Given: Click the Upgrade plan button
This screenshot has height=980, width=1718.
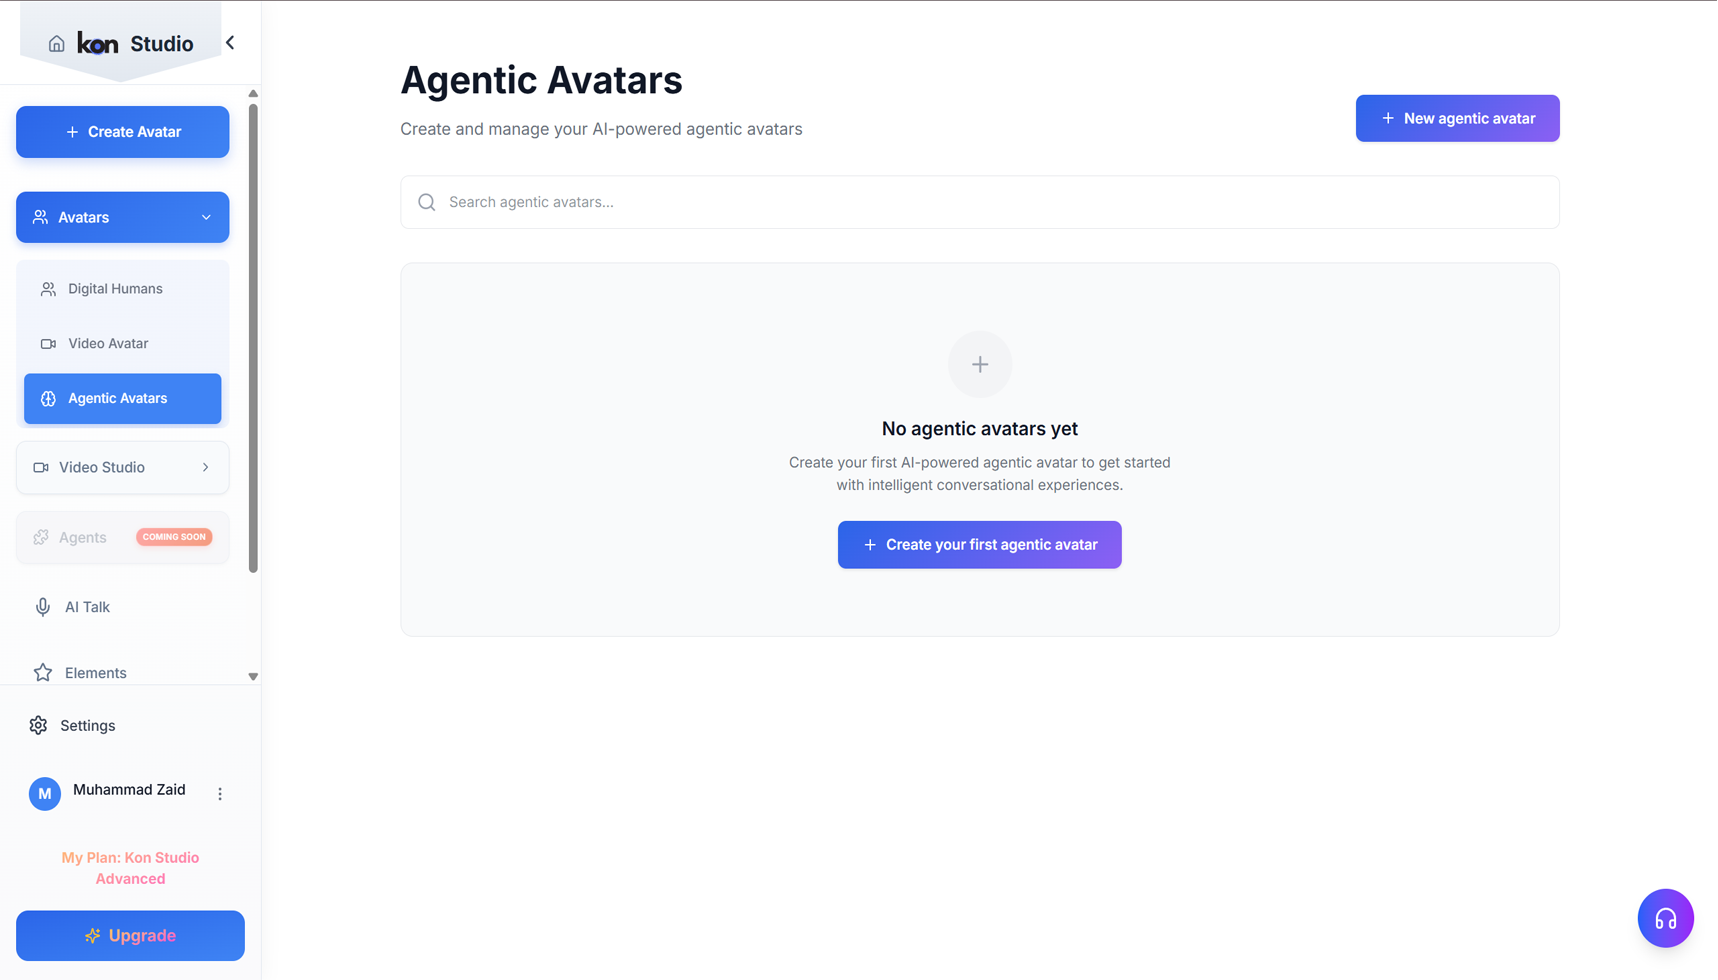Looking at the screenshot, I should tap(130, 936).
